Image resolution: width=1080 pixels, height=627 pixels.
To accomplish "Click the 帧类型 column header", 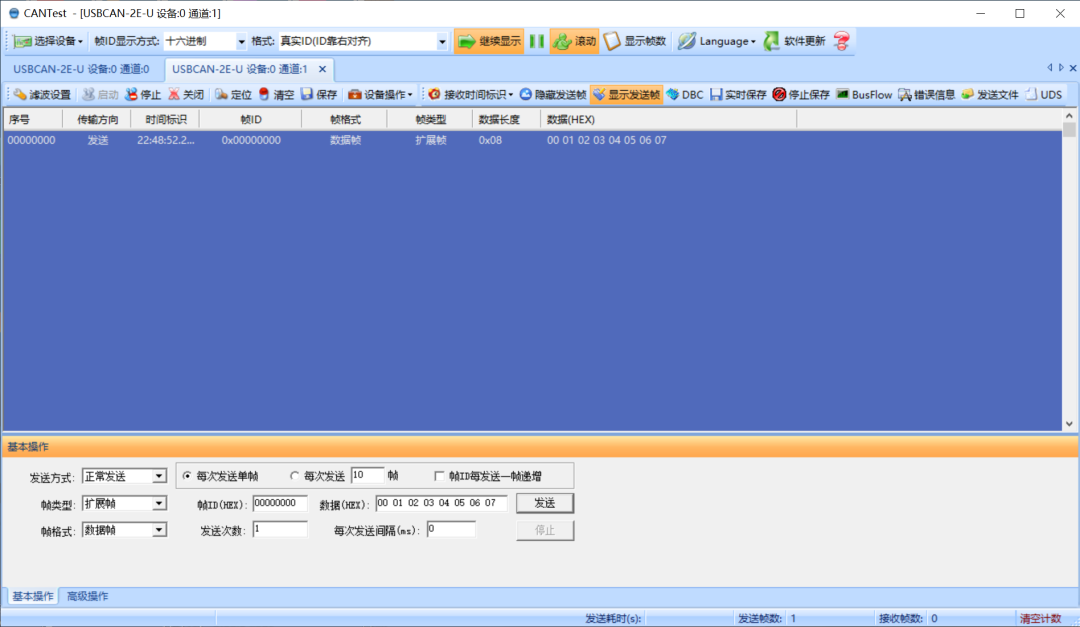I will [430, 119].
